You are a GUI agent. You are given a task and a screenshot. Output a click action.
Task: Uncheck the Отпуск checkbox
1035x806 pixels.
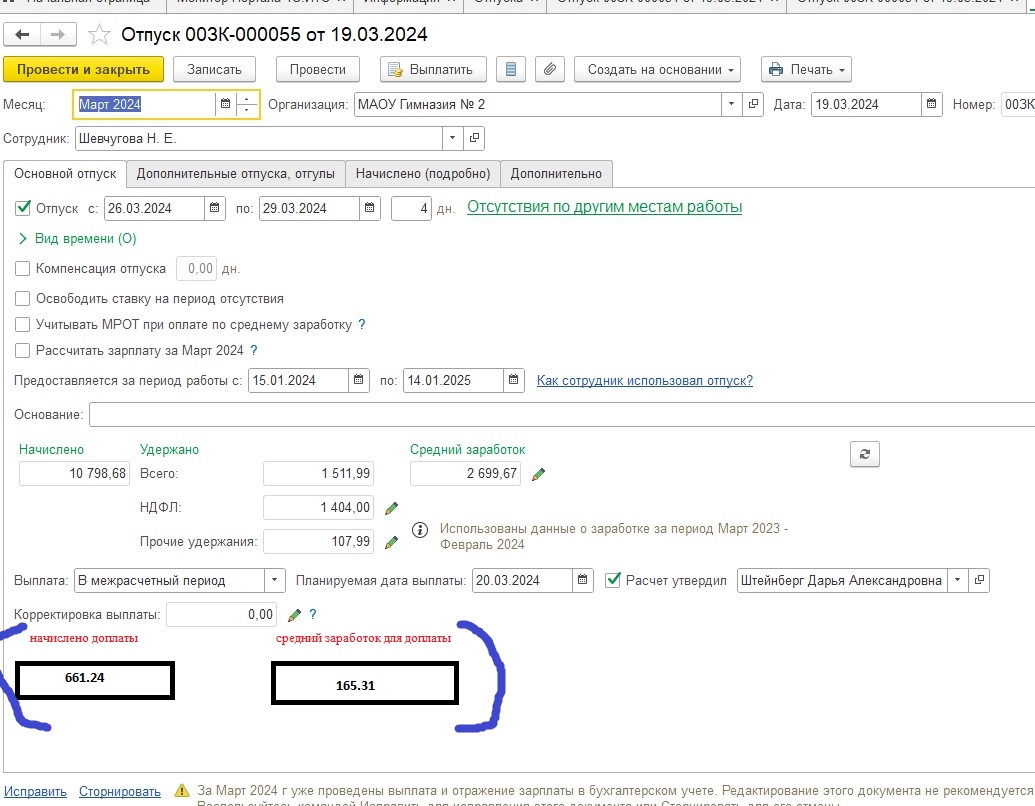pos(23,209)
